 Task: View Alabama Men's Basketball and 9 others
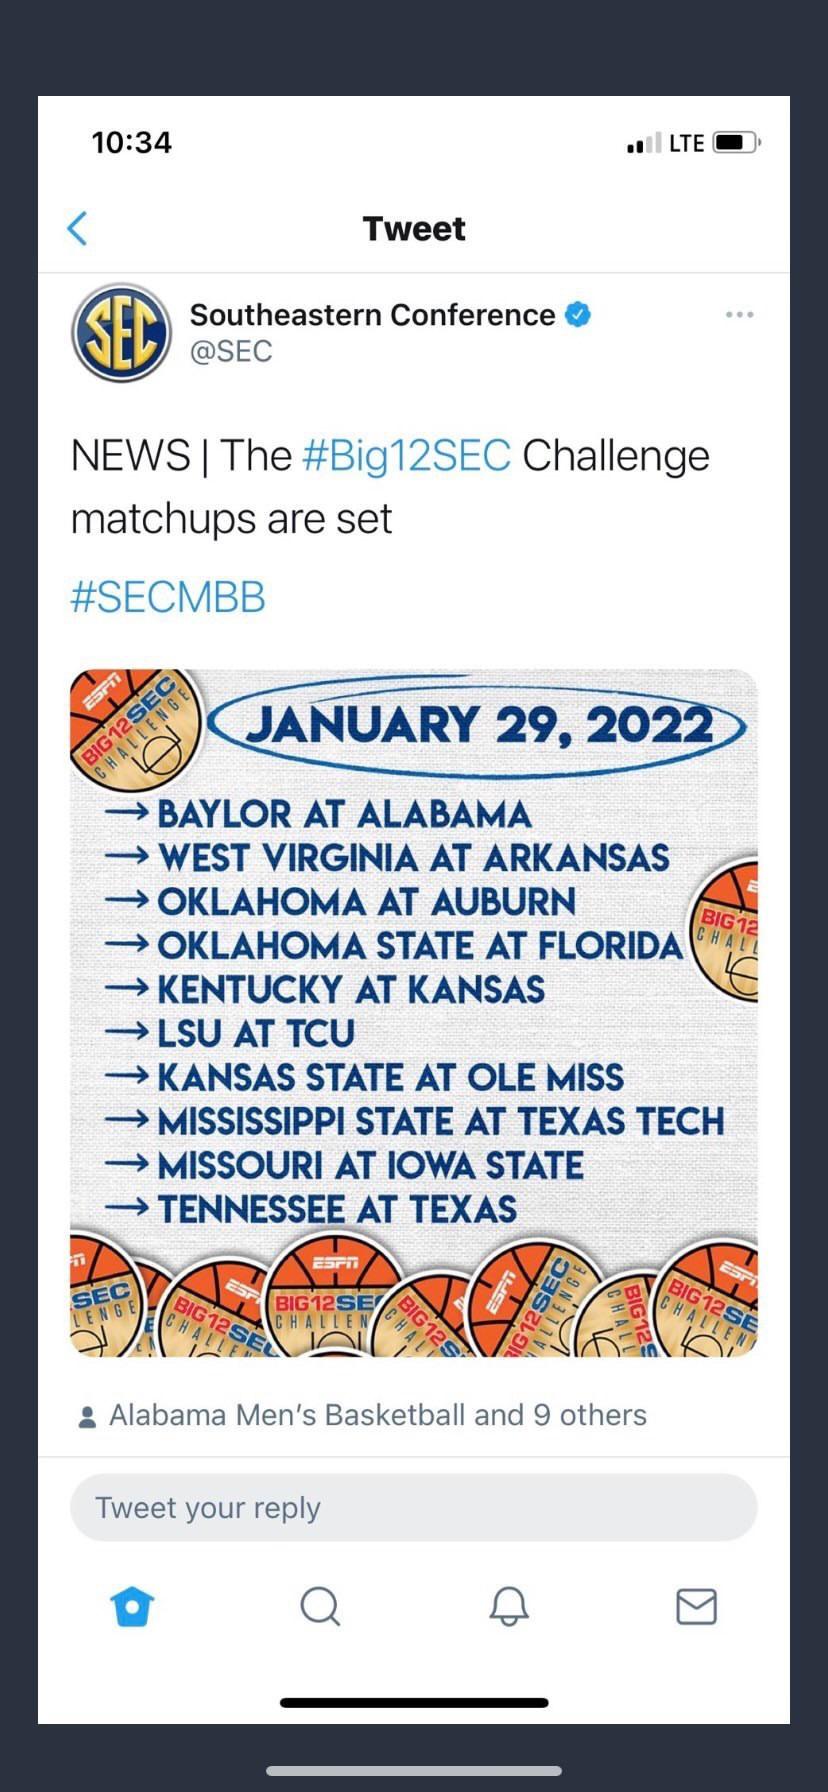pos(377,1415)
